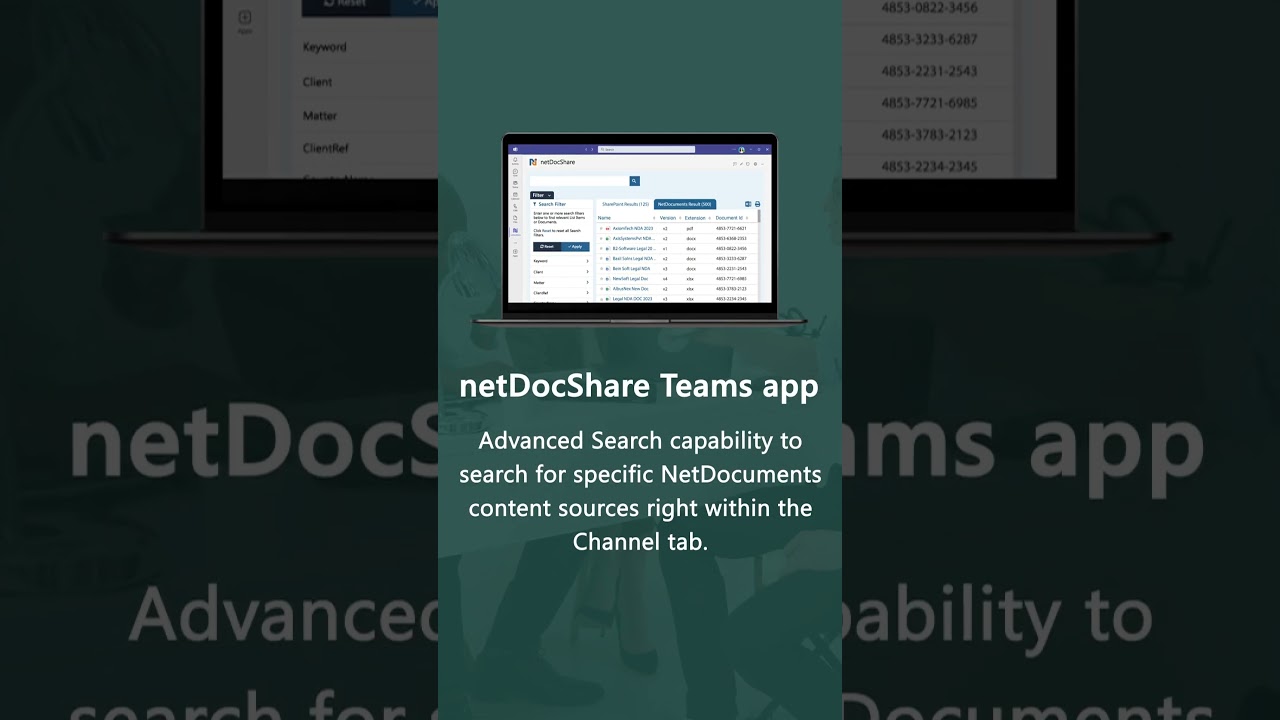Click the Search Filter panel heading
Screen dimensions: 1280x720
point(550,204)
